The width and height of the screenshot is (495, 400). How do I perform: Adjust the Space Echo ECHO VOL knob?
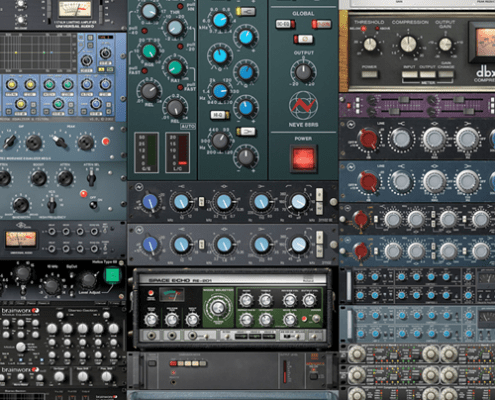tap(290, 320)
